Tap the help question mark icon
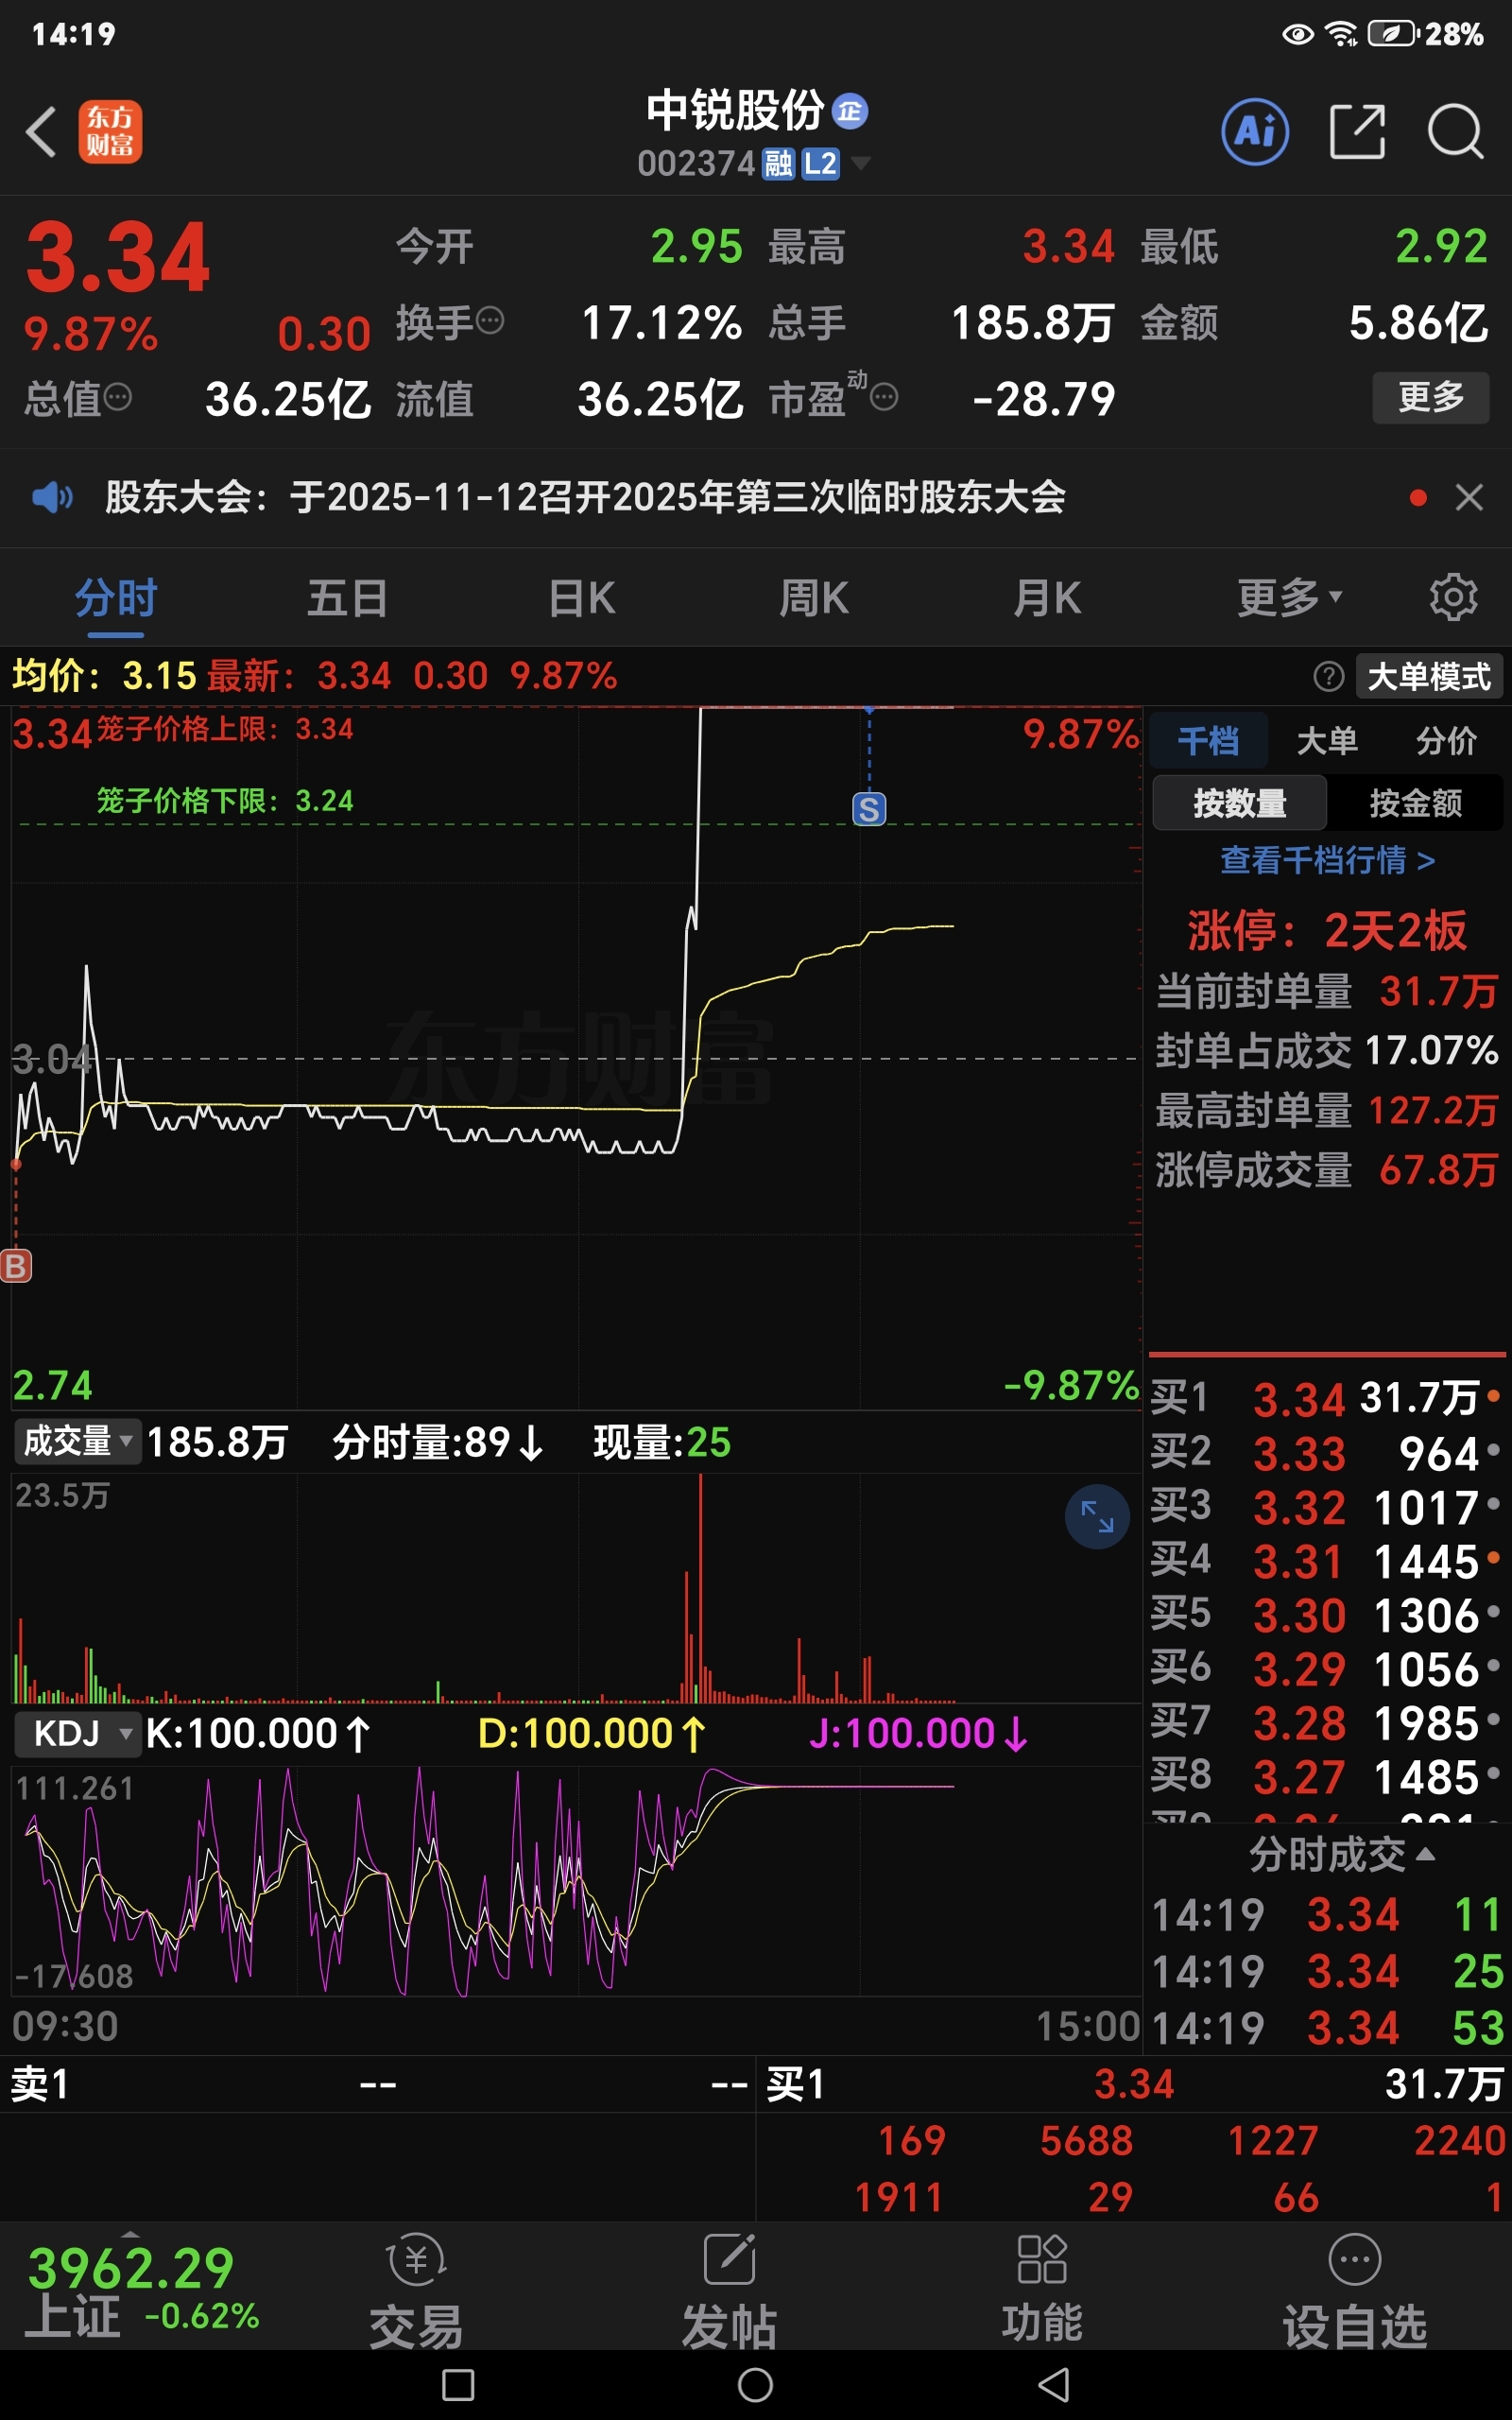 pyautogui.click(x=1328, y=677)
